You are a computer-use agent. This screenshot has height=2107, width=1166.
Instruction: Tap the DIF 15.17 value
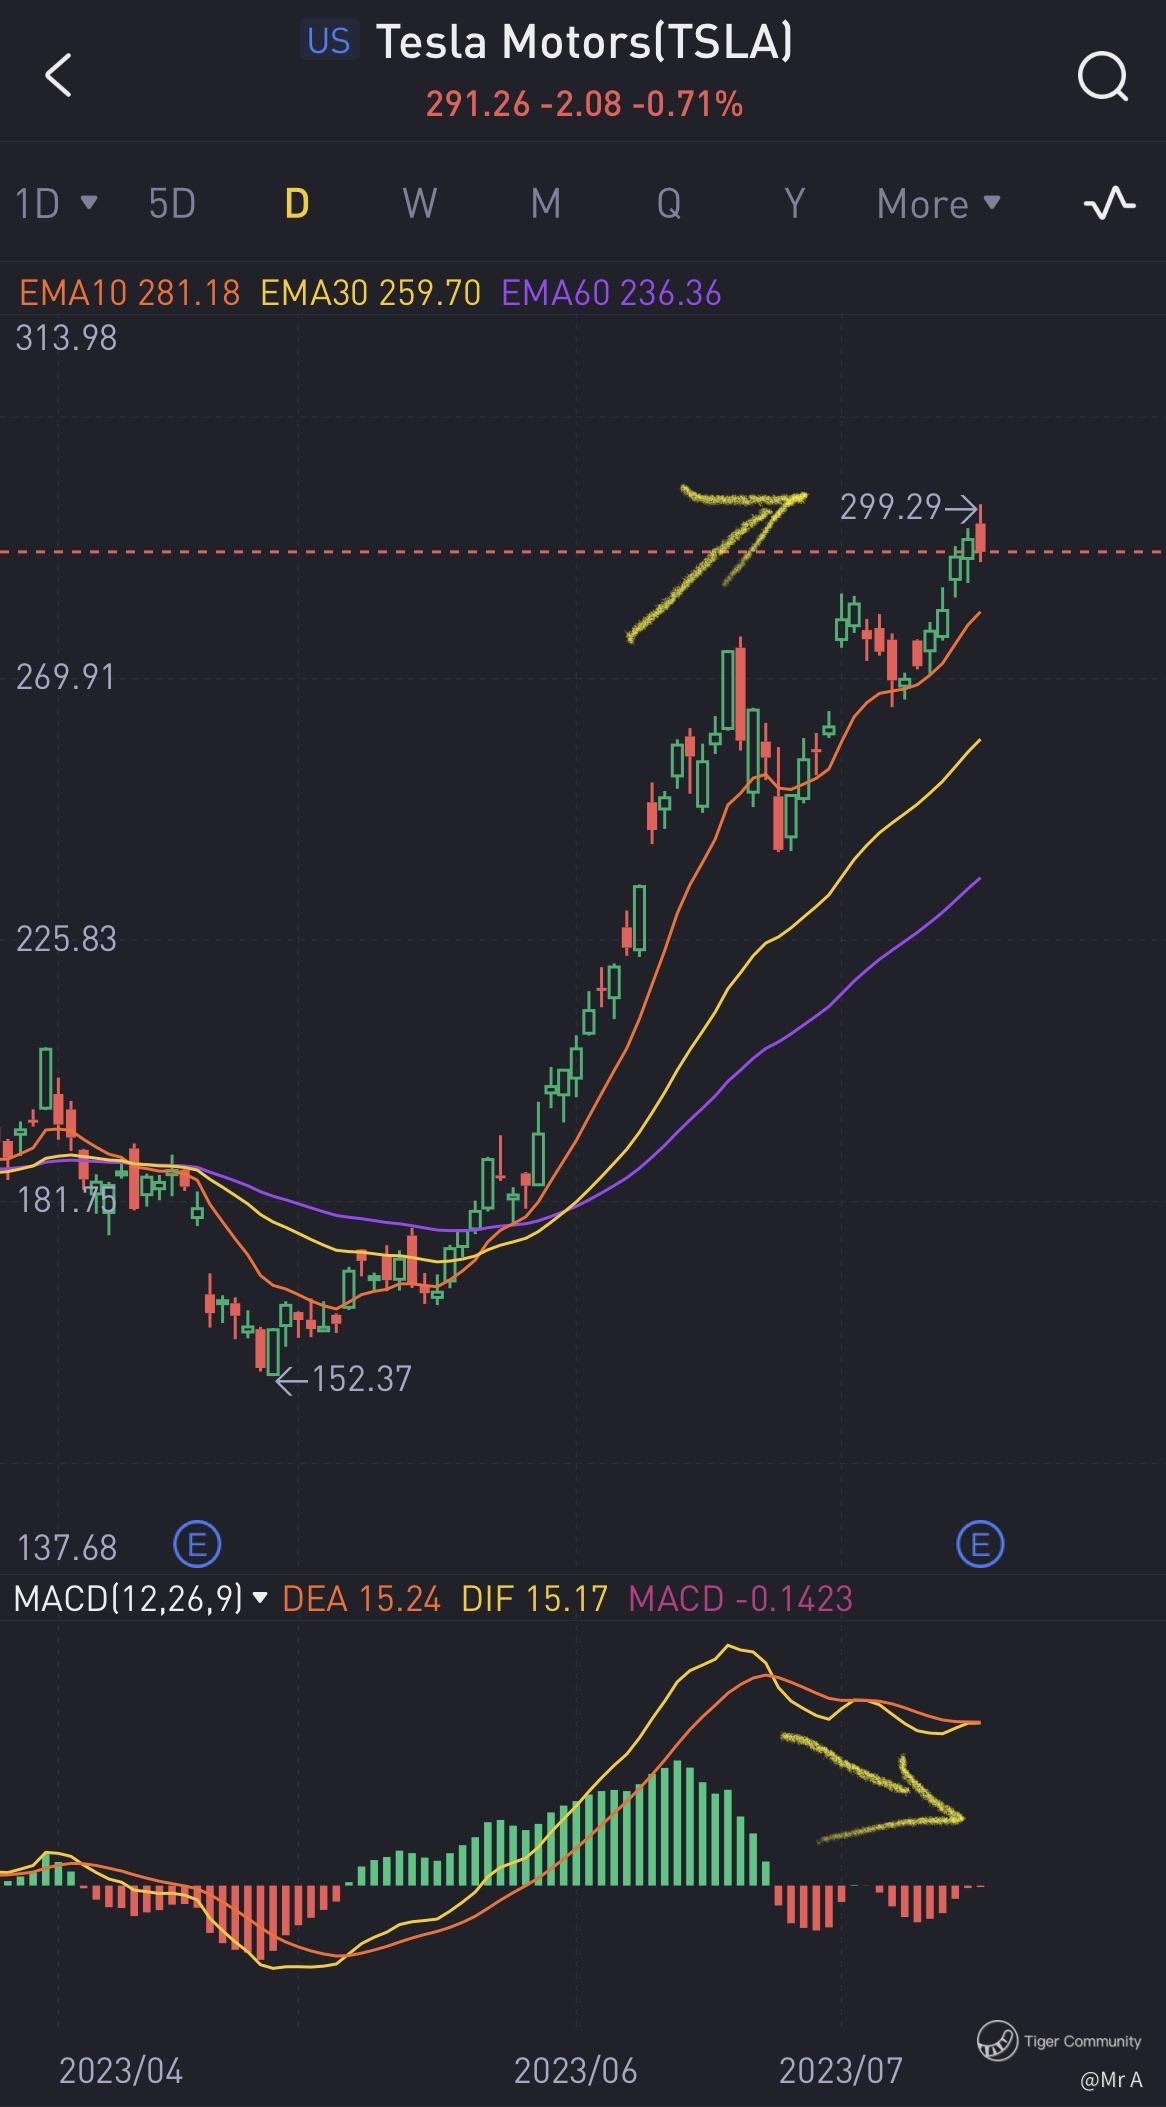534,1598
